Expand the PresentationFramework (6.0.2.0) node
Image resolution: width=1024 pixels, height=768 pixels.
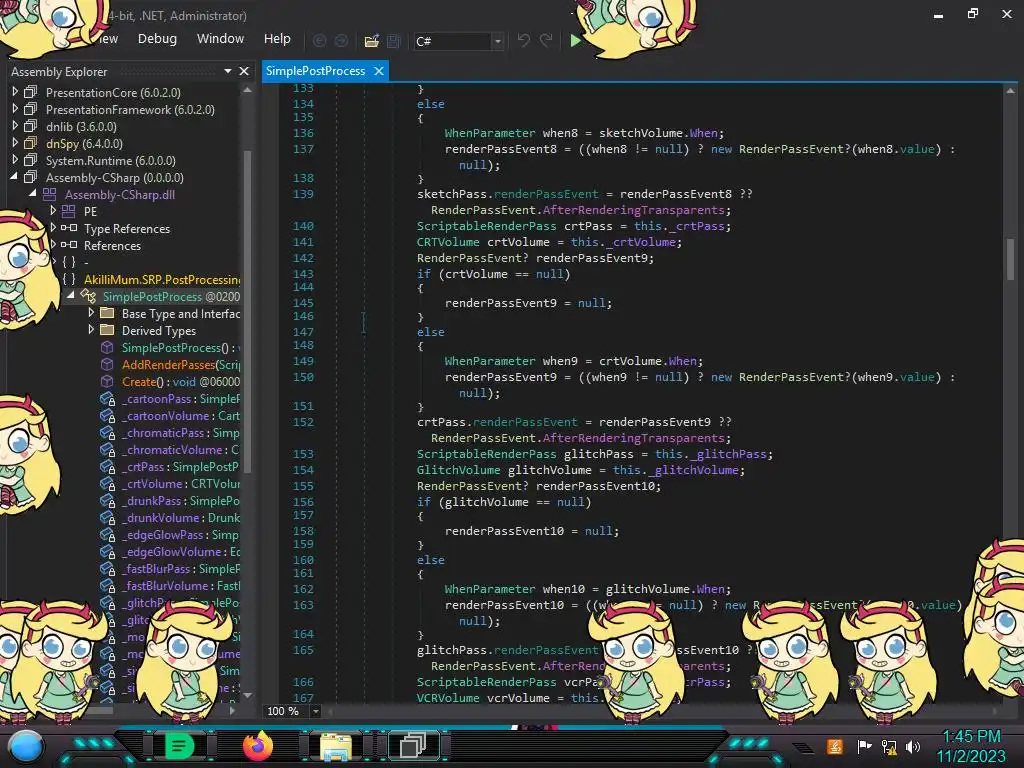point(15,108)
